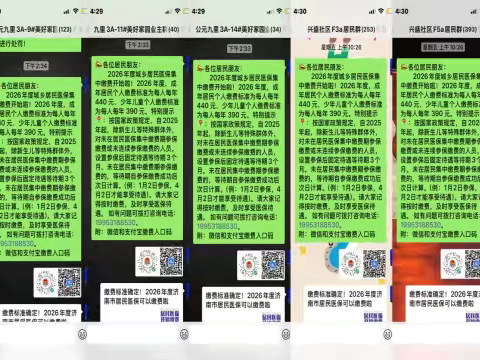480x362 pixels.
Task: Open emoji picker in the F3a居民群 chat
Action: 387,334
